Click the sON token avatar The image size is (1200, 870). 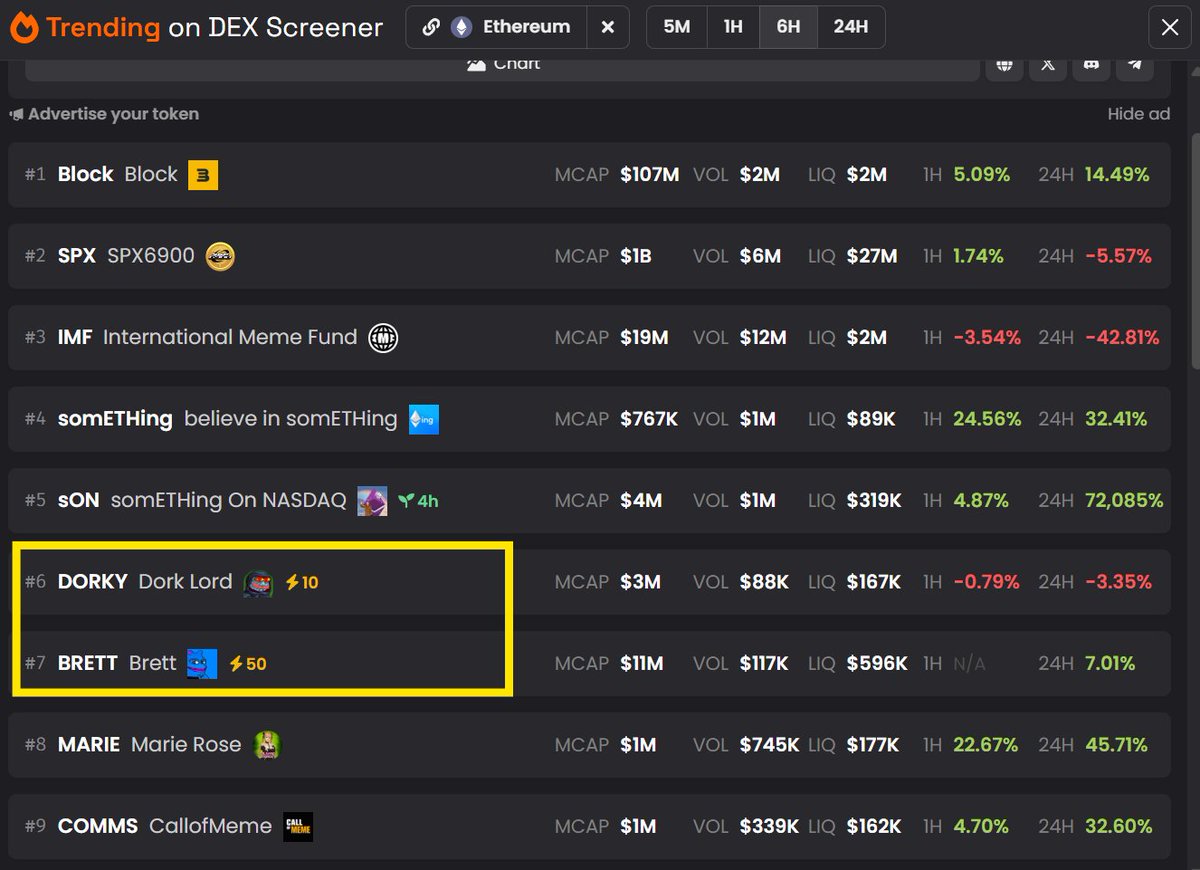pos(373,500)
